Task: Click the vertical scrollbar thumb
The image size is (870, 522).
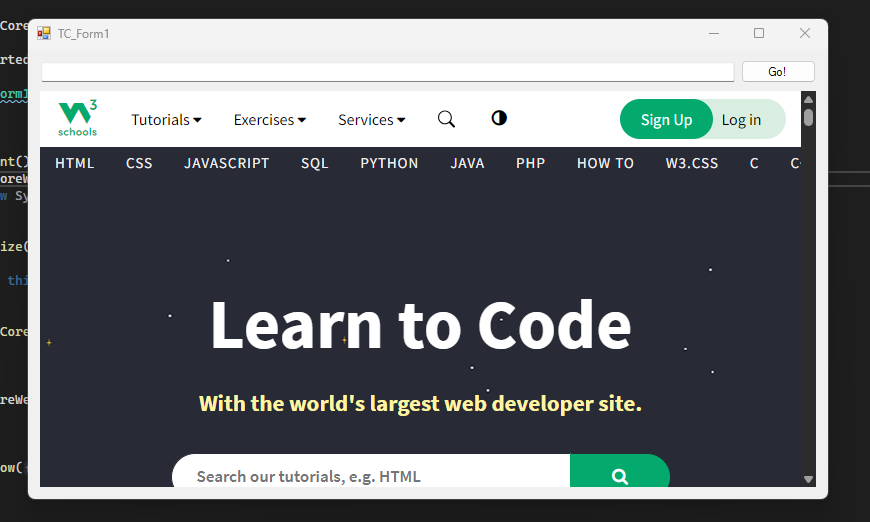Action: (x=808, y=117)
